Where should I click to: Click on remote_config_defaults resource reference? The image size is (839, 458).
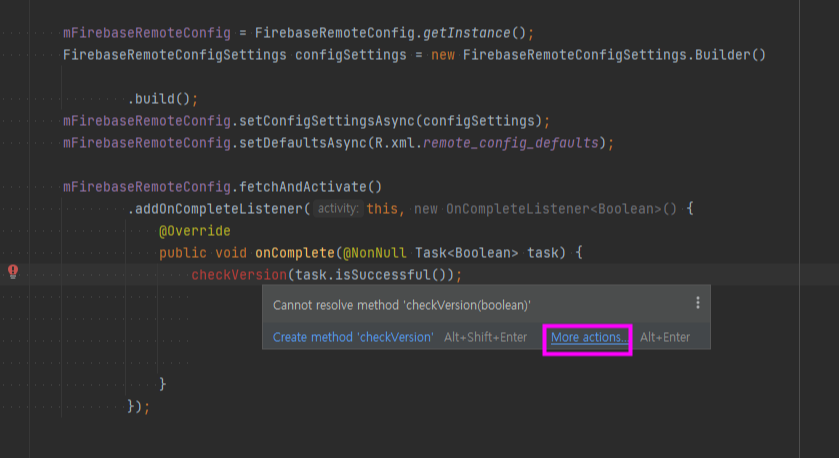pos(511,143)
